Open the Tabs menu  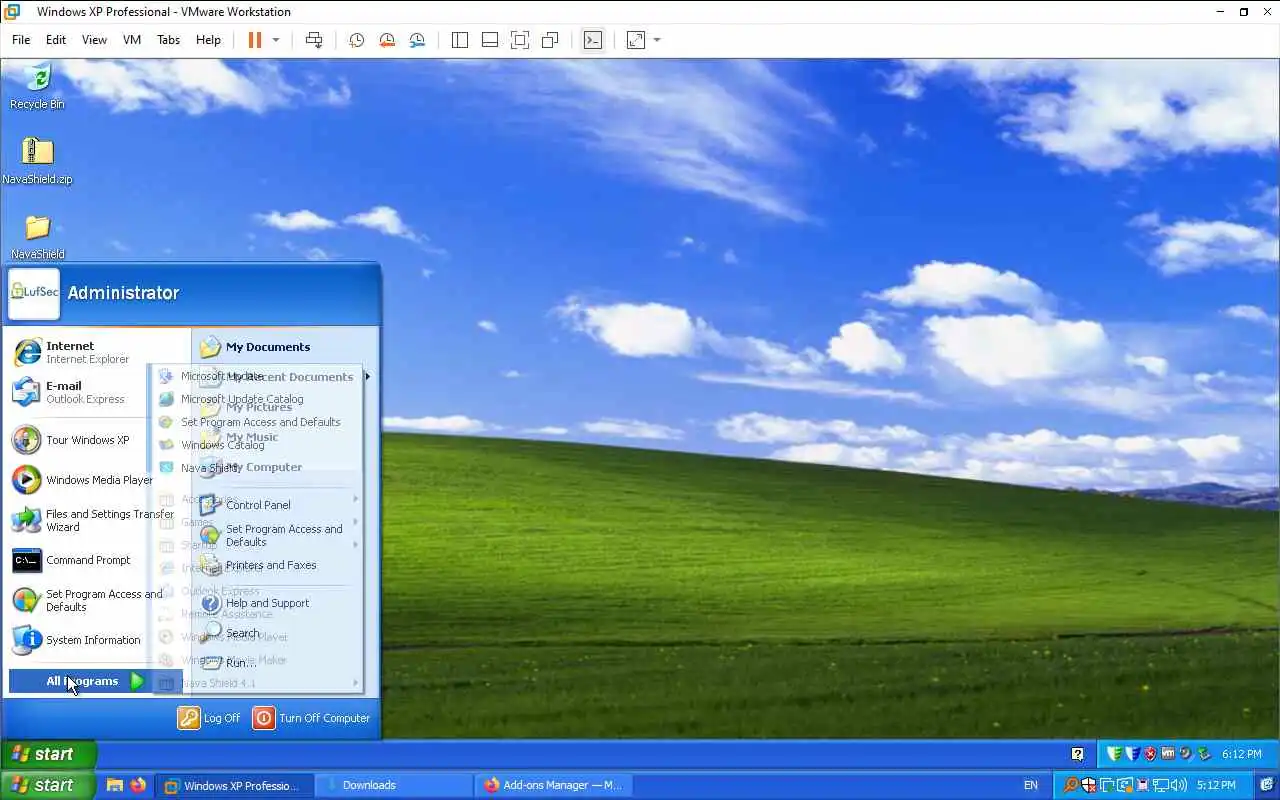click(168, 40)
